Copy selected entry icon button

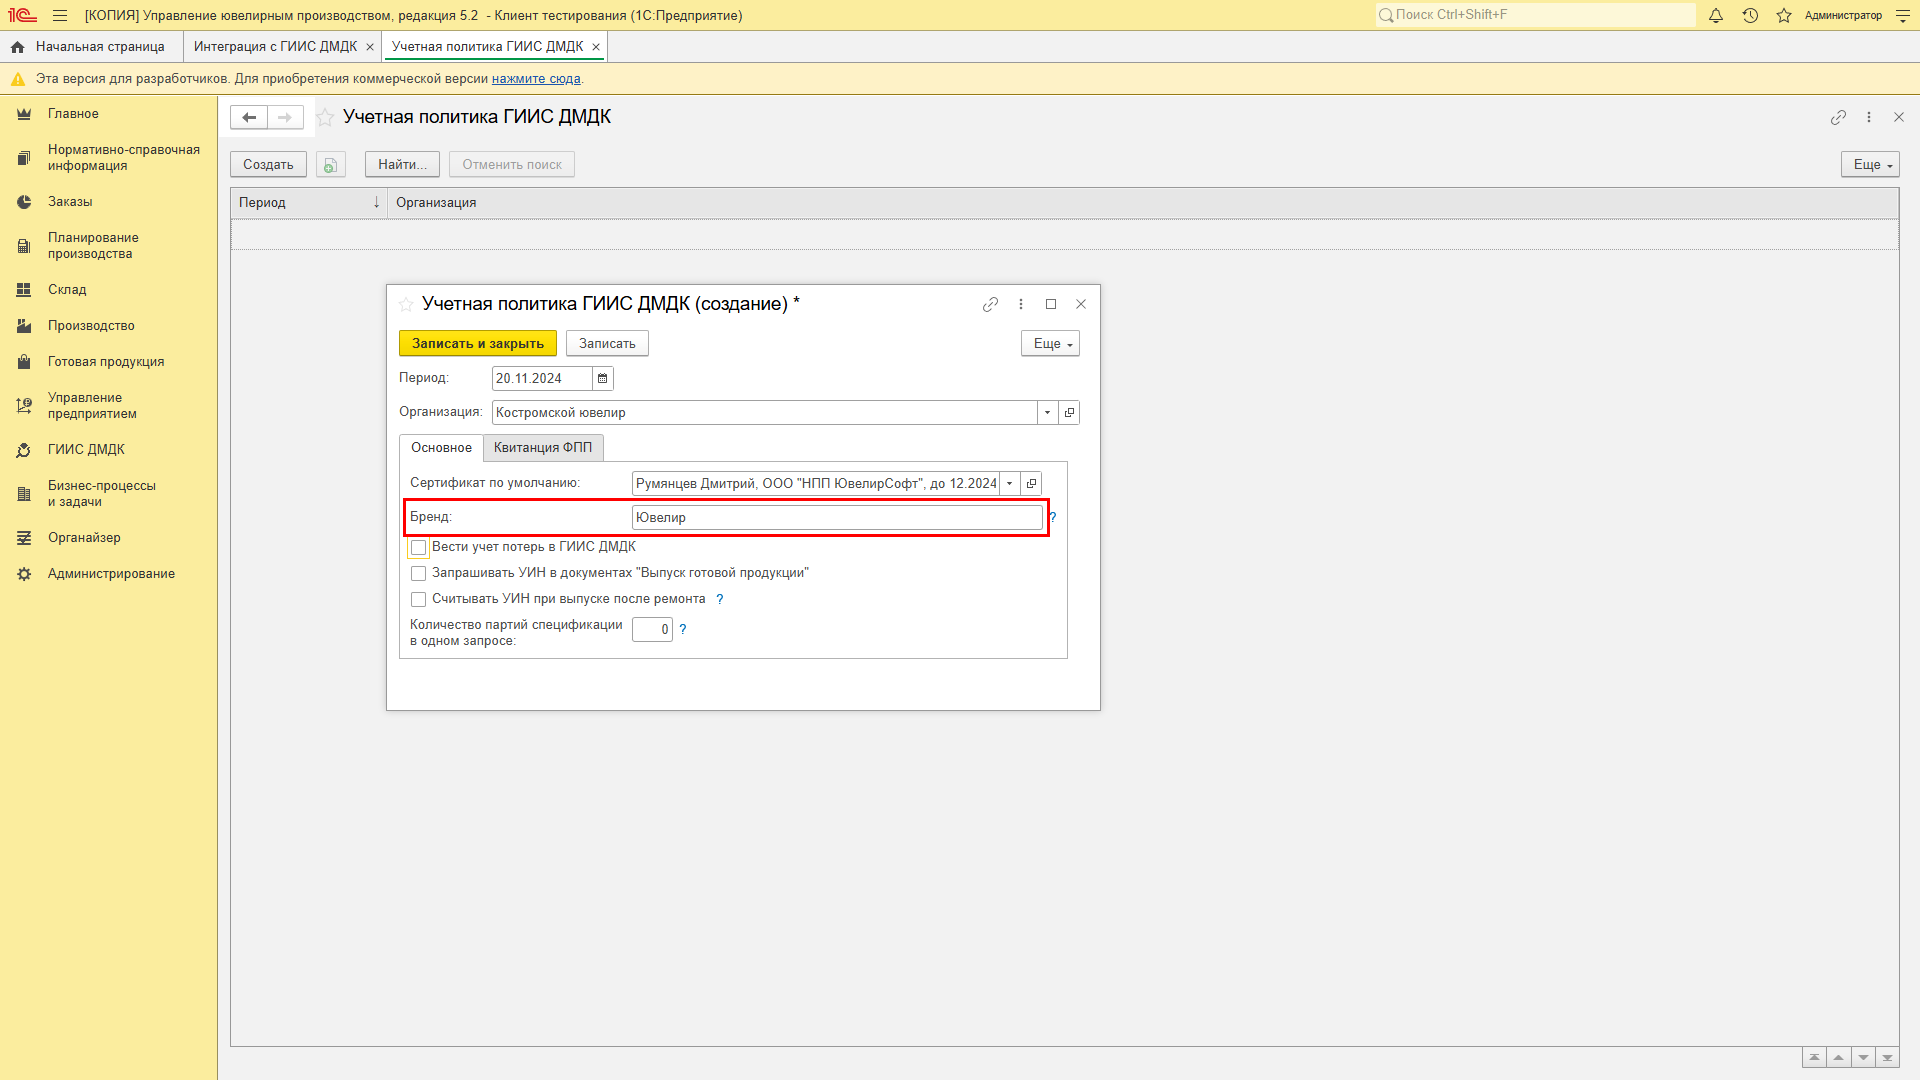click(331, 165)
